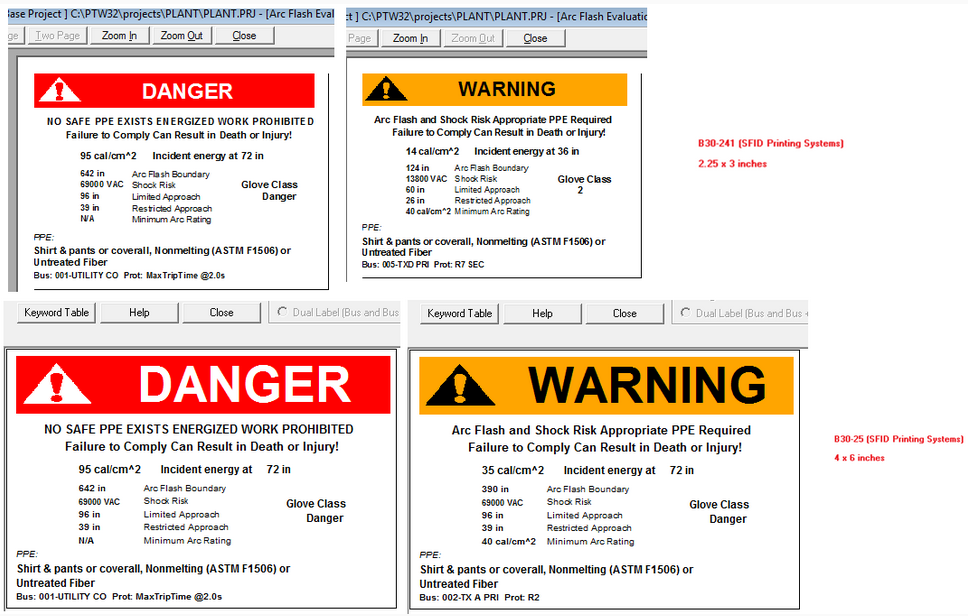
Task: Click the hazard triangle on the small WARNING label
Action: (x=386, y=89)
